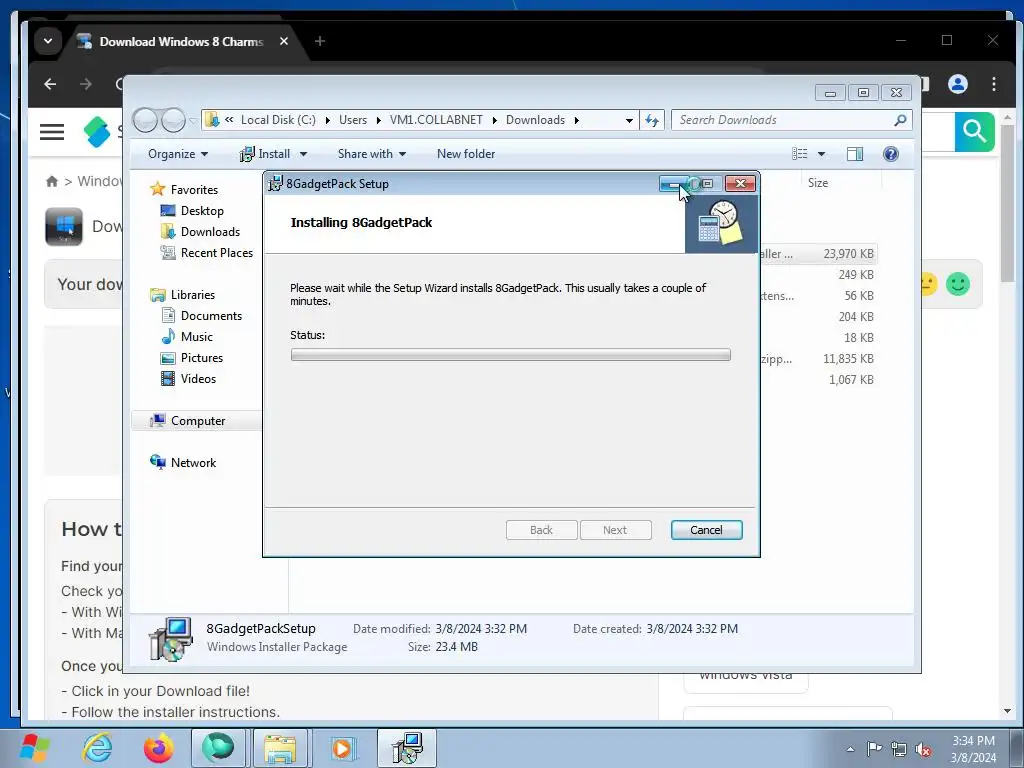Click Cancel in the 8GadgetPack Setup dialog

click(706, 530)
